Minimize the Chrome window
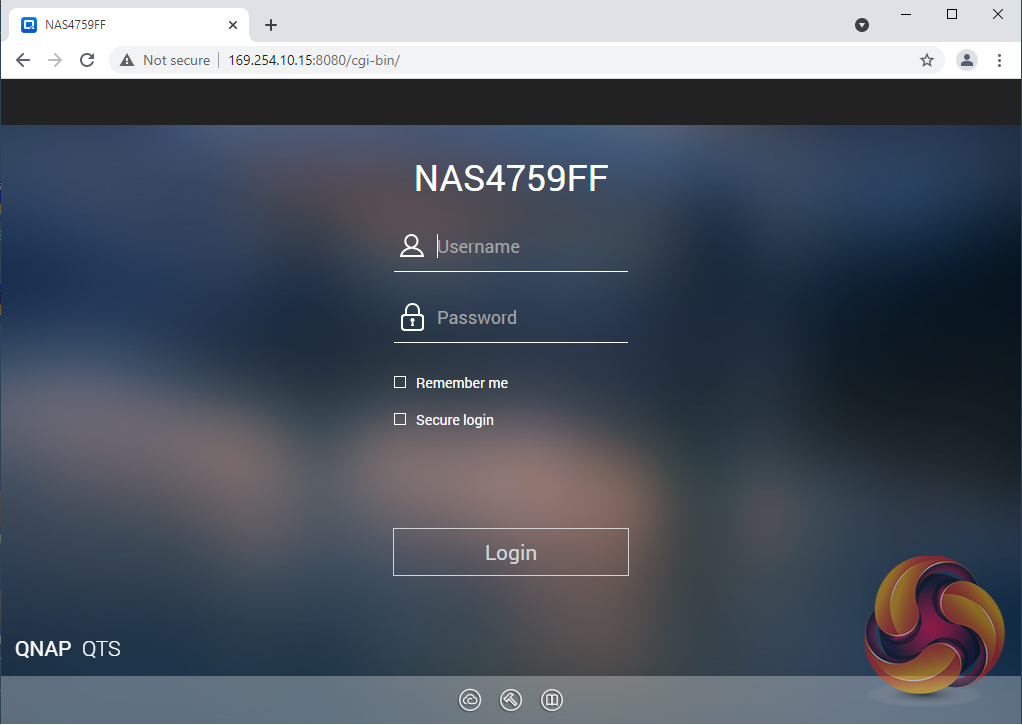Viewport: 1022px width, 725px height. point(906,14)
